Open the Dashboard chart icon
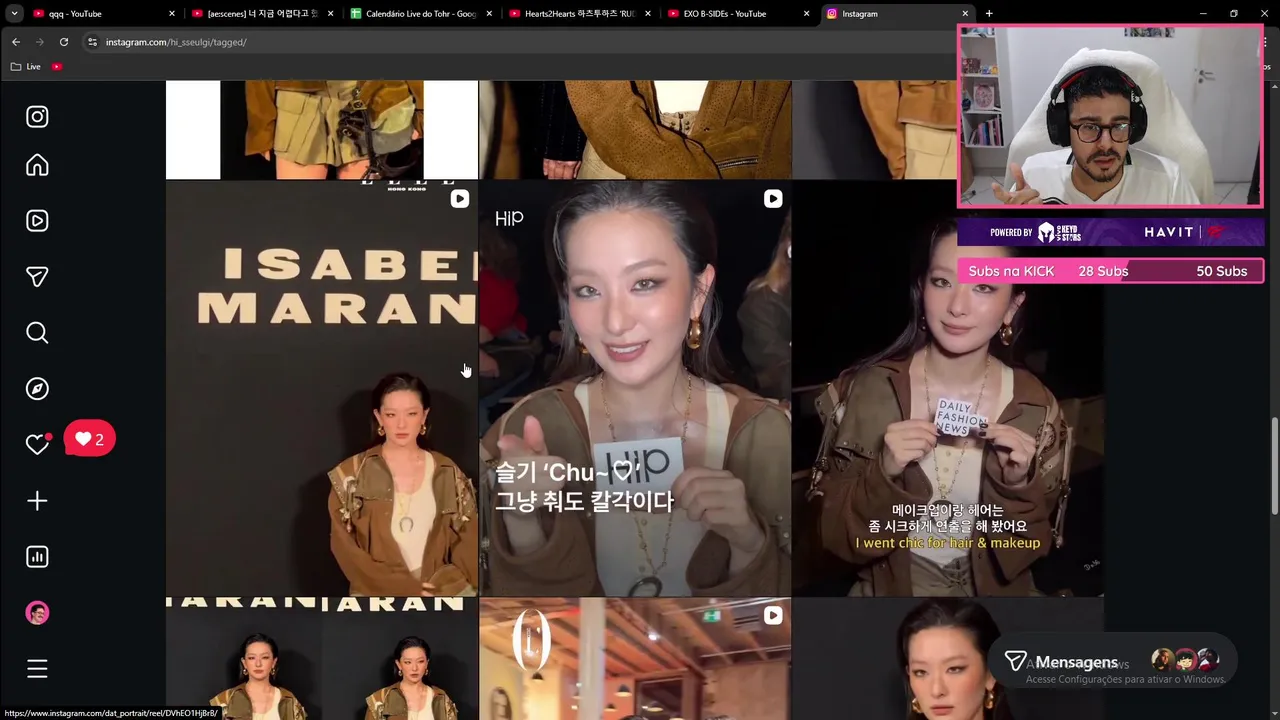Image resolution: width=1280 pixels, height=720 pixels. [37, 557]
